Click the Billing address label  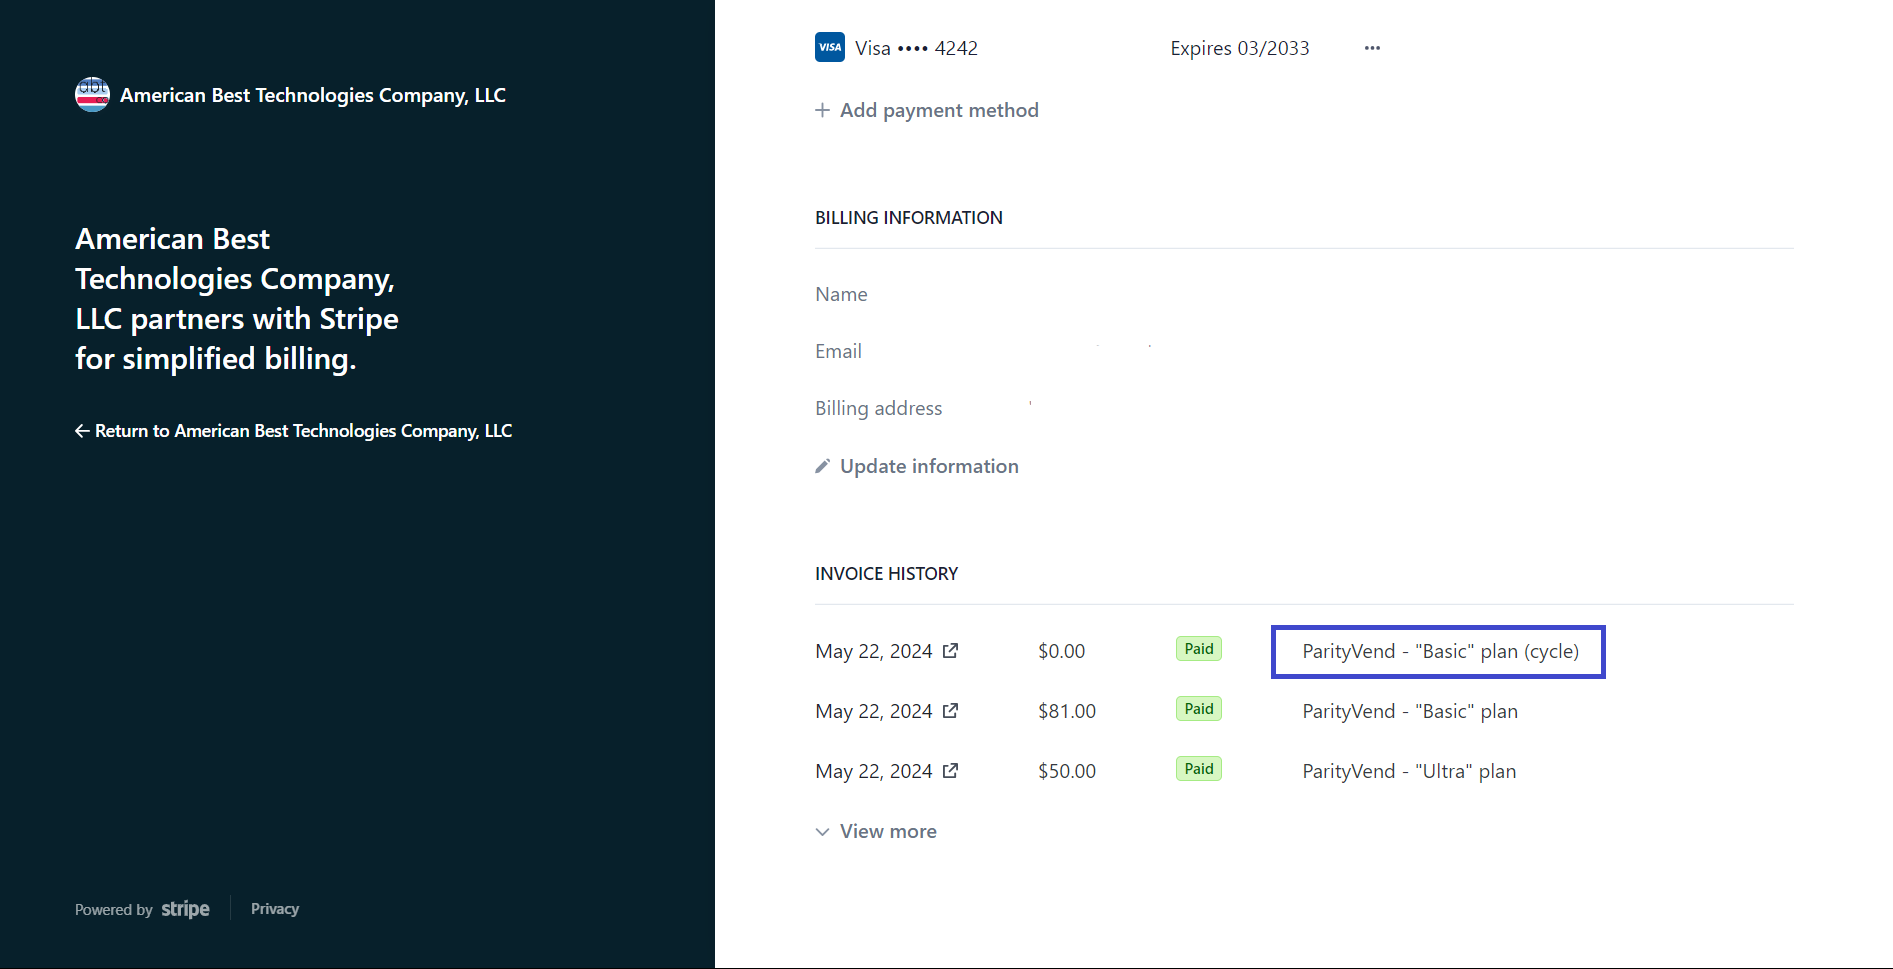879,408
